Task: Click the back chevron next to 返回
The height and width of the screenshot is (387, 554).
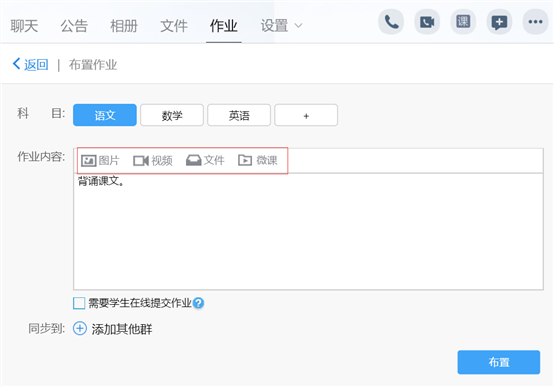Action: click(16, 64)
